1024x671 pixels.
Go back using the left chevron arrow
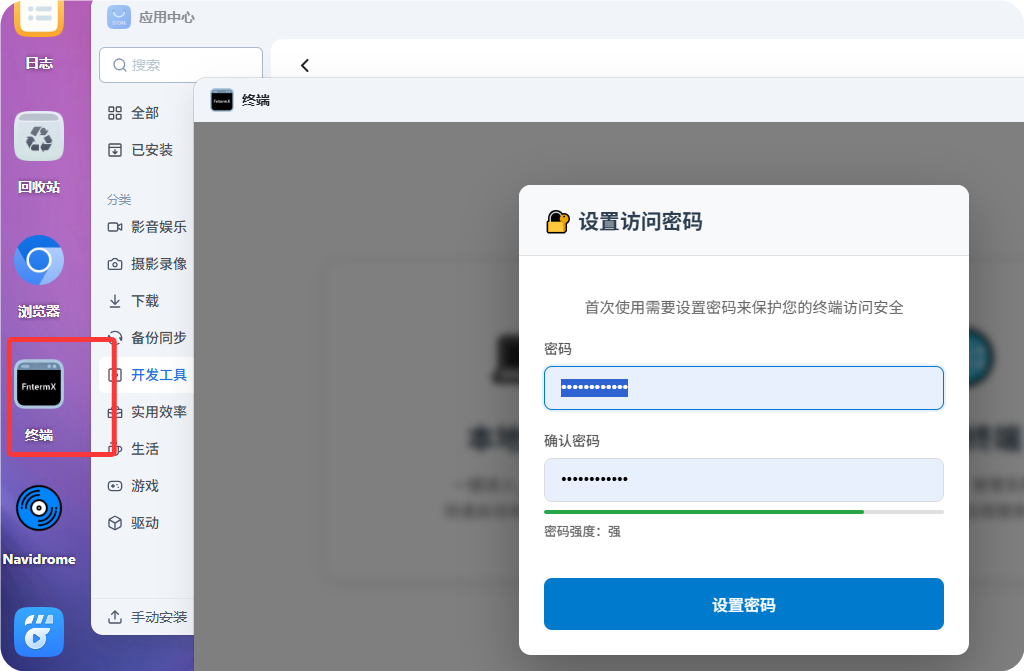coord(305,66)
